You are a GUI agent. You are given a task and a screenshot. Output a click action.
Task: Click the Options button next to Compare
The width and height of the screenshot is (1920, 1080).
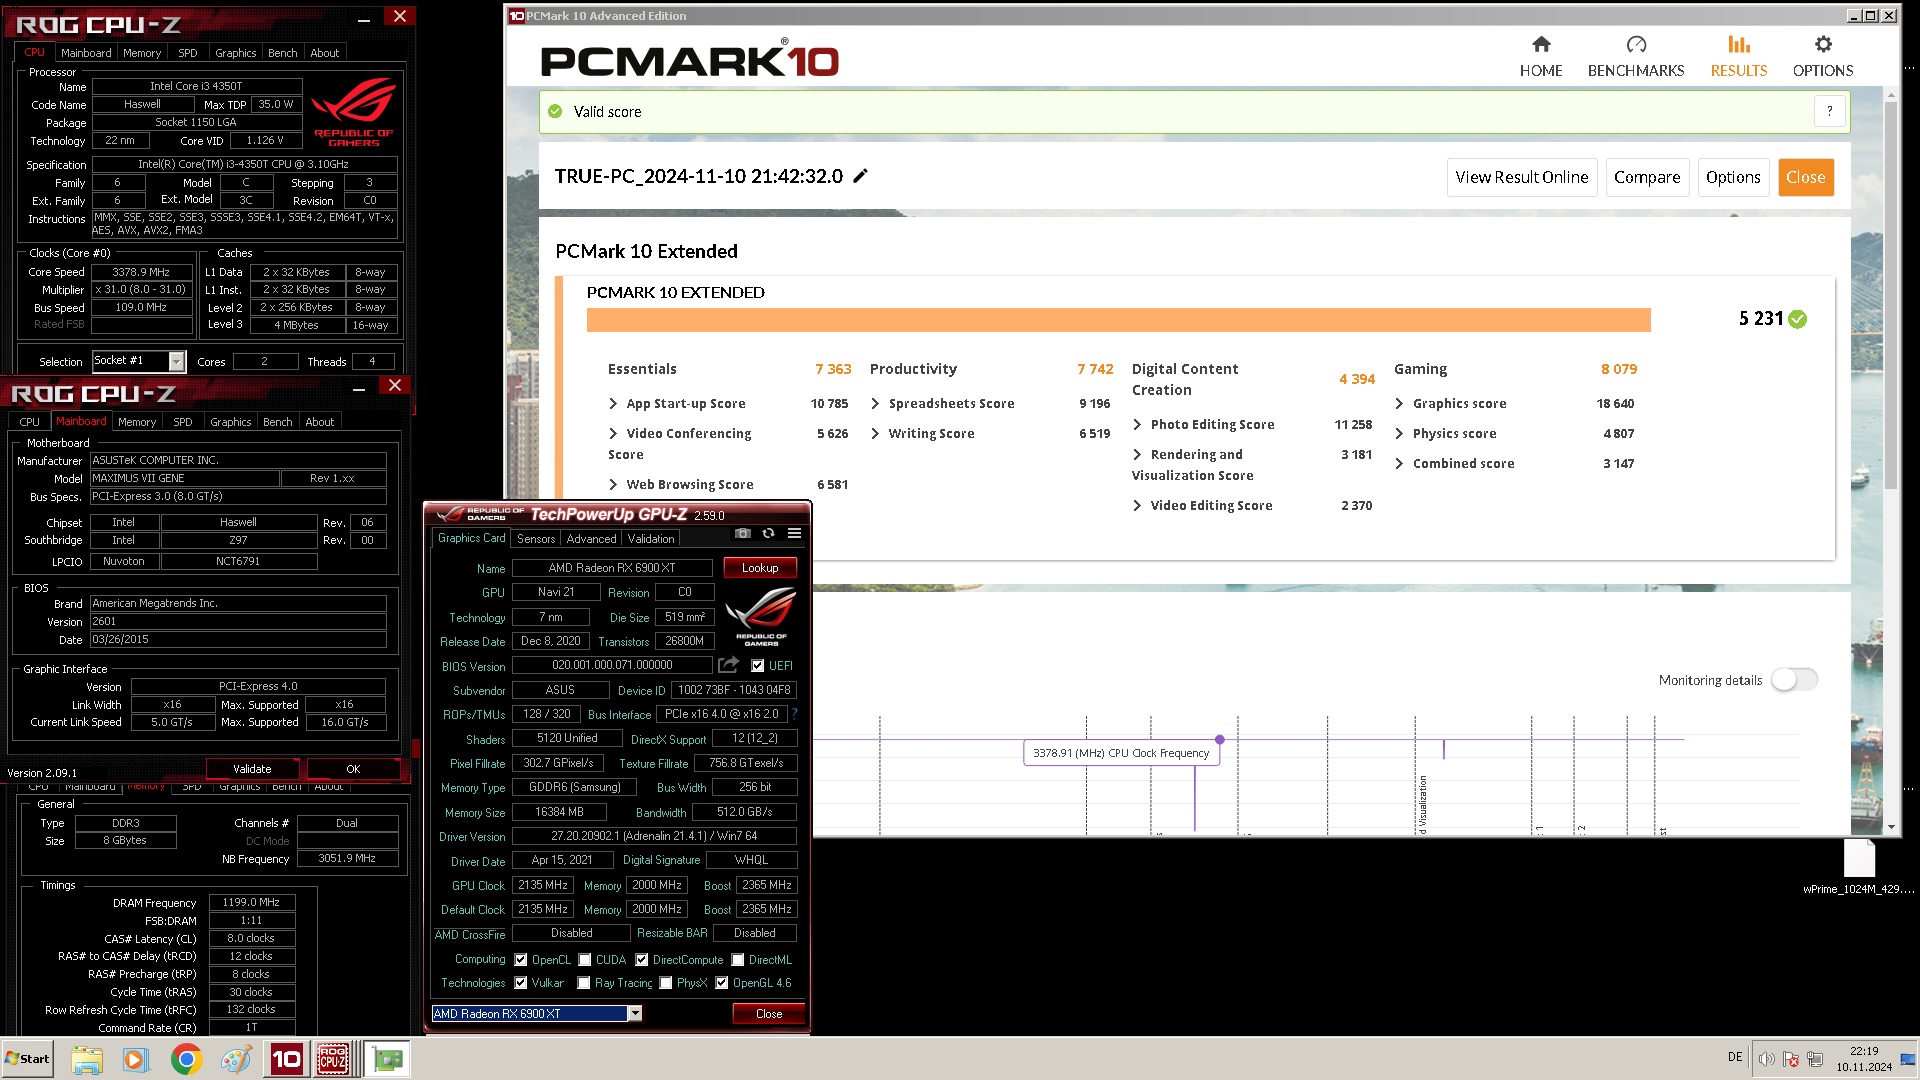click(1733, 177)
